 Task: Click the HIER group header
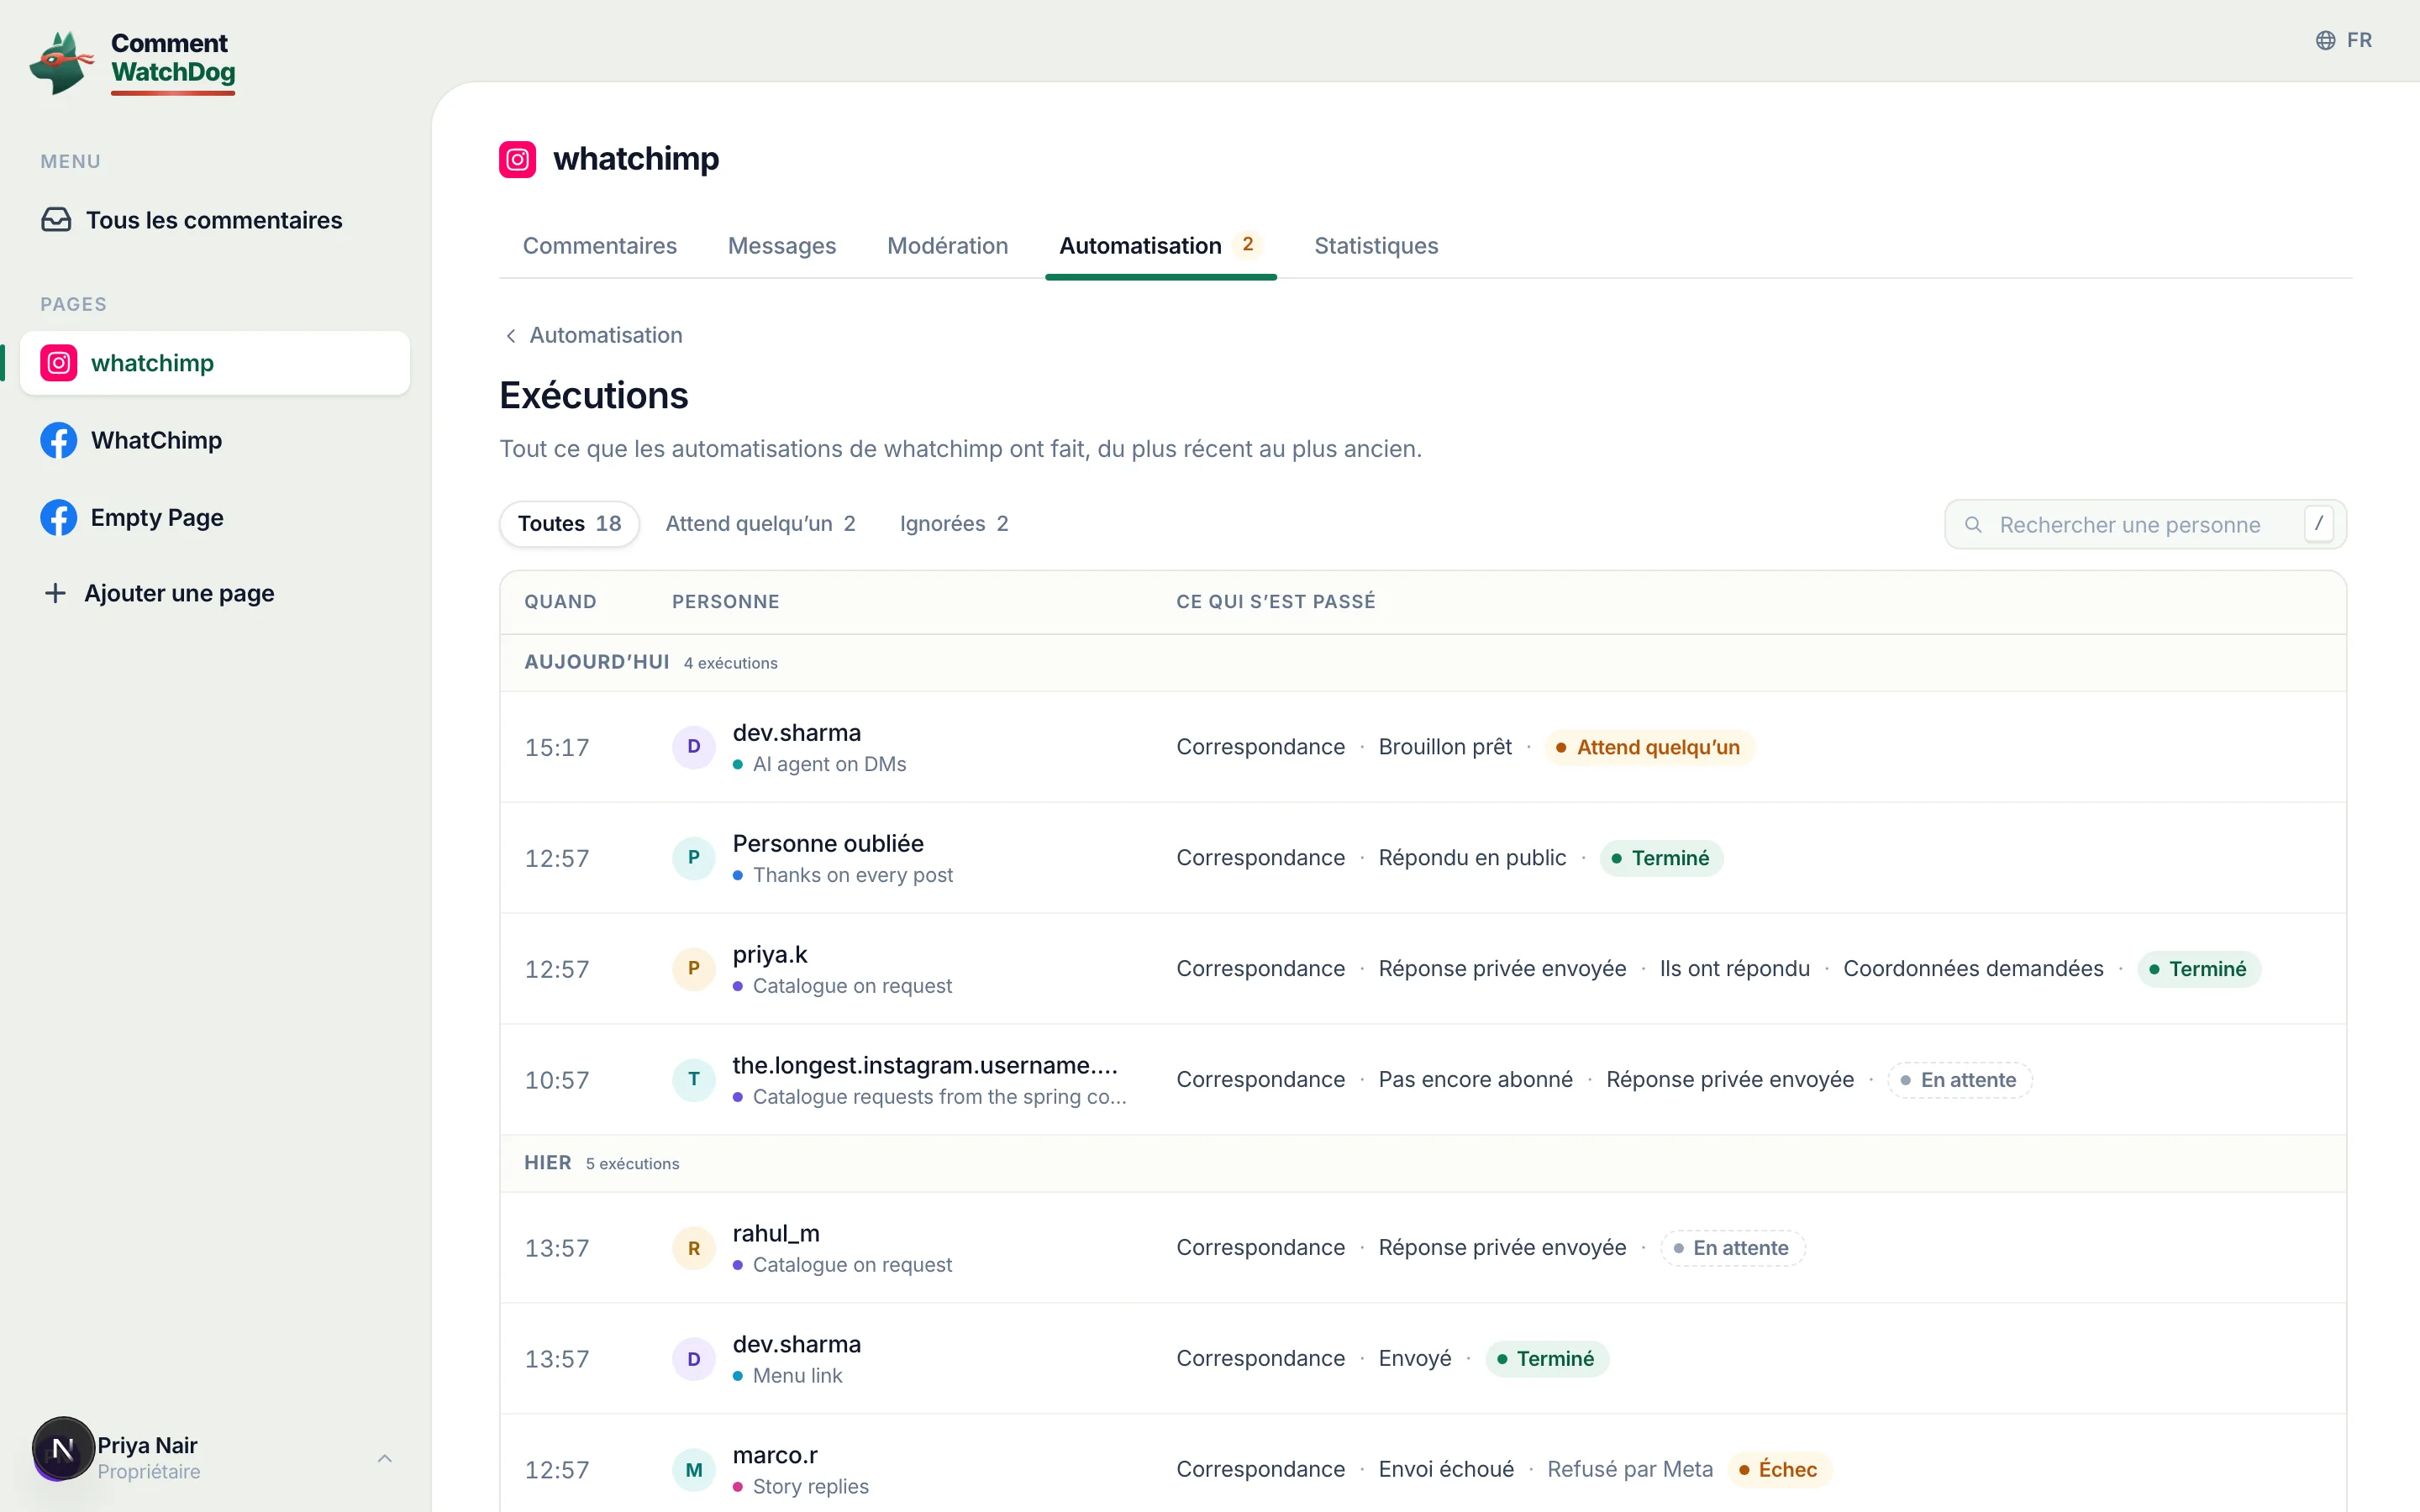click(x=1423, y=1164)
